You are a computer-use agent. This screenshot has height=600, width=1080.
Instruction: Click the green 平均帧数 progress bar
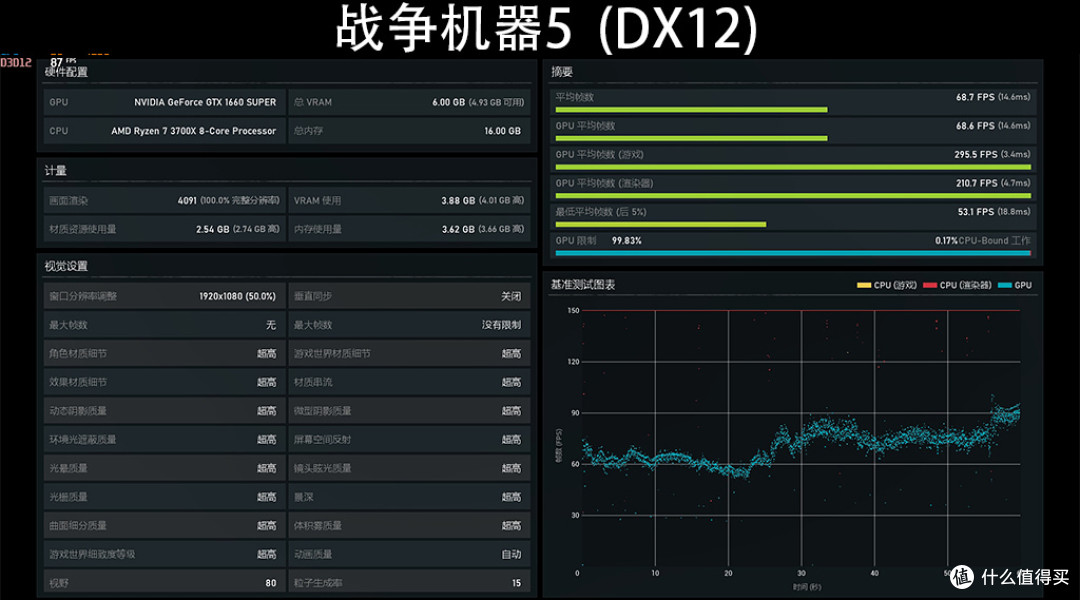tap(691, 110)
